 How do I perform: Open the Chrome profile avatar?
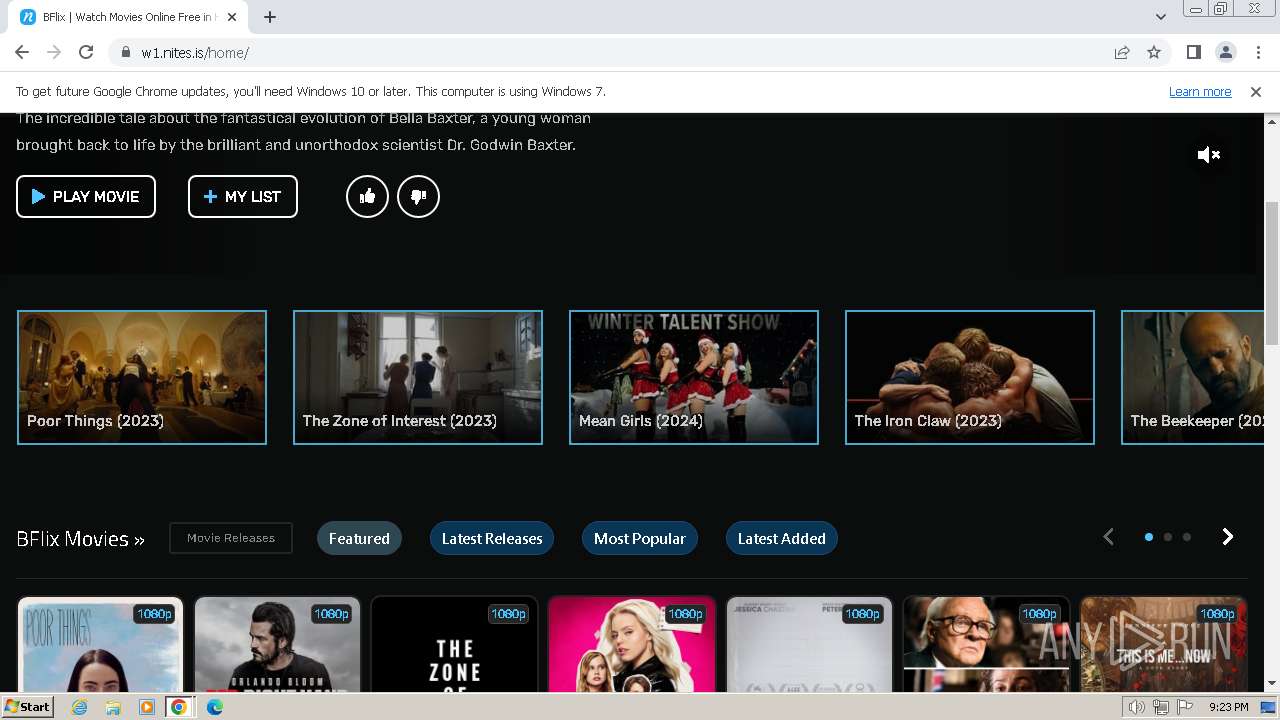1225,52
